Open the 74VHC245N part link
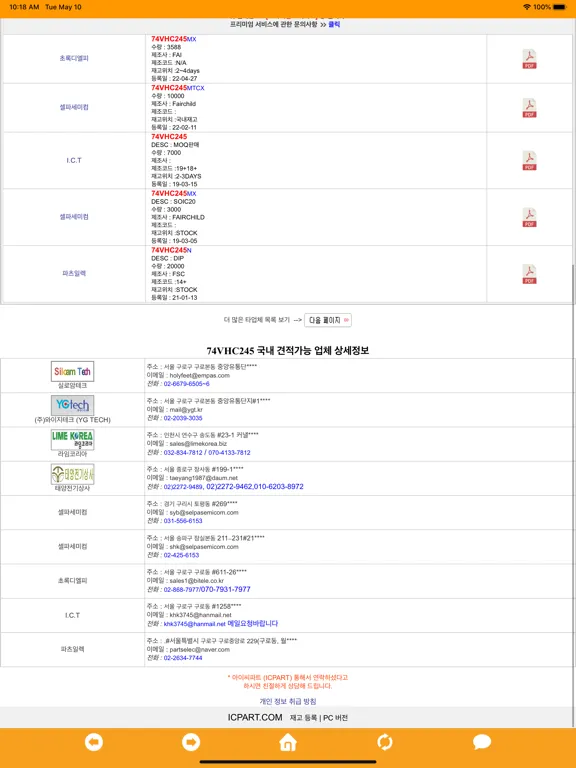The image size is (576, 768). (171, 250)
